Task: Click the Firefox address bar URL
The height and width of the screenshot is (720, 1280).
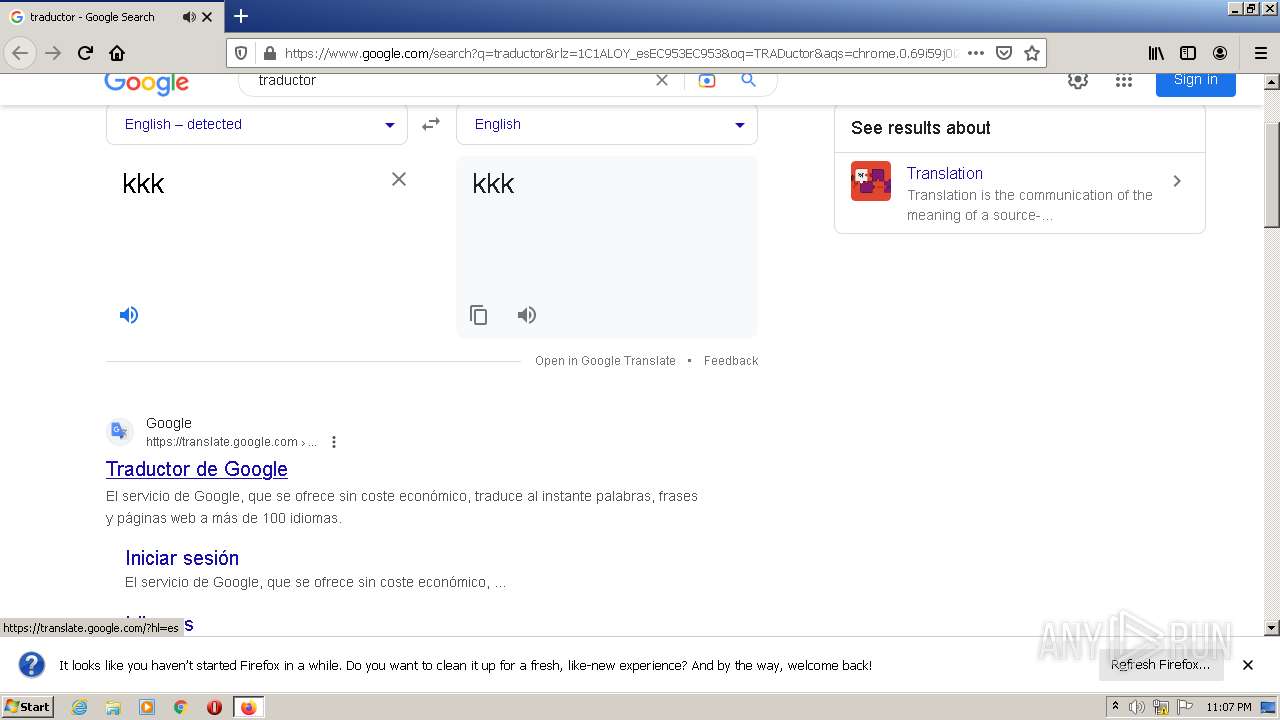Action: tap(620, 53)
